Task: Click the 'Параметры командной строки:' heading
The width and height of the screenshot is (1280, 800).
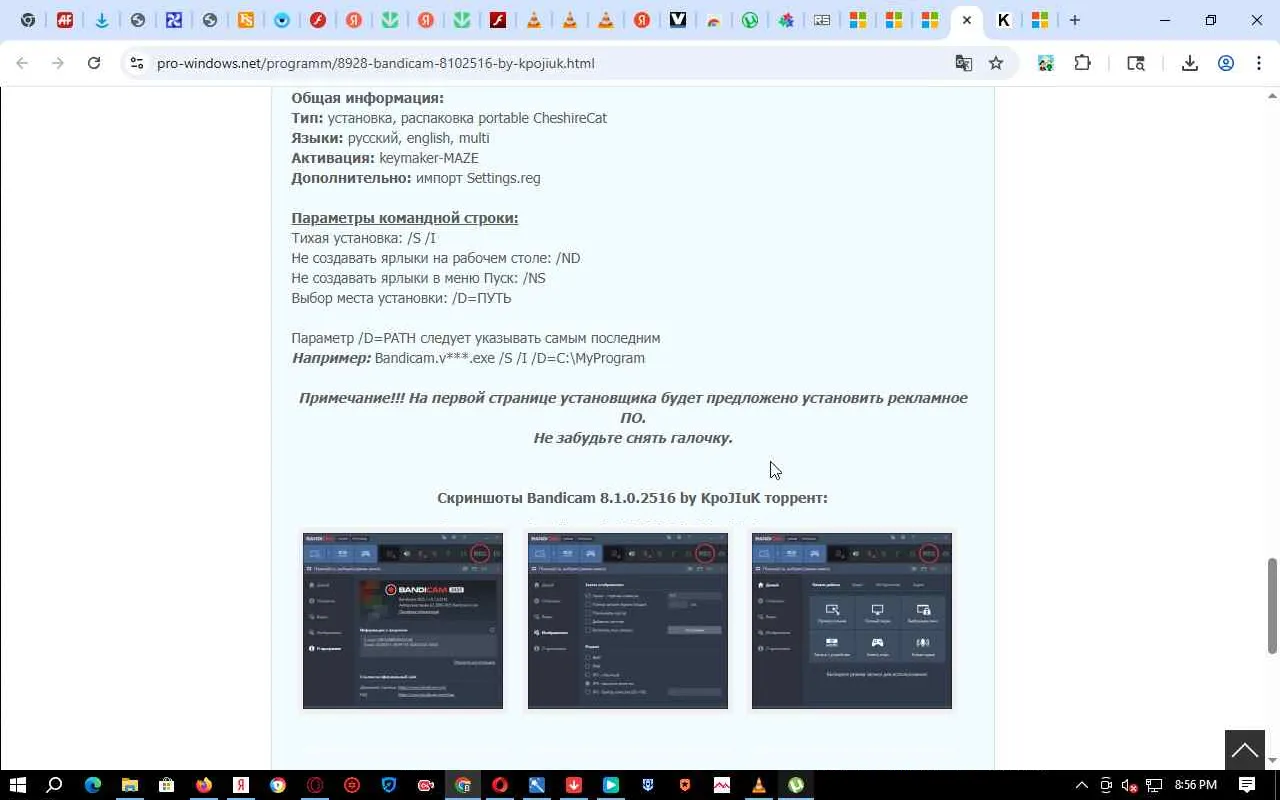Action: pos(404,218)
